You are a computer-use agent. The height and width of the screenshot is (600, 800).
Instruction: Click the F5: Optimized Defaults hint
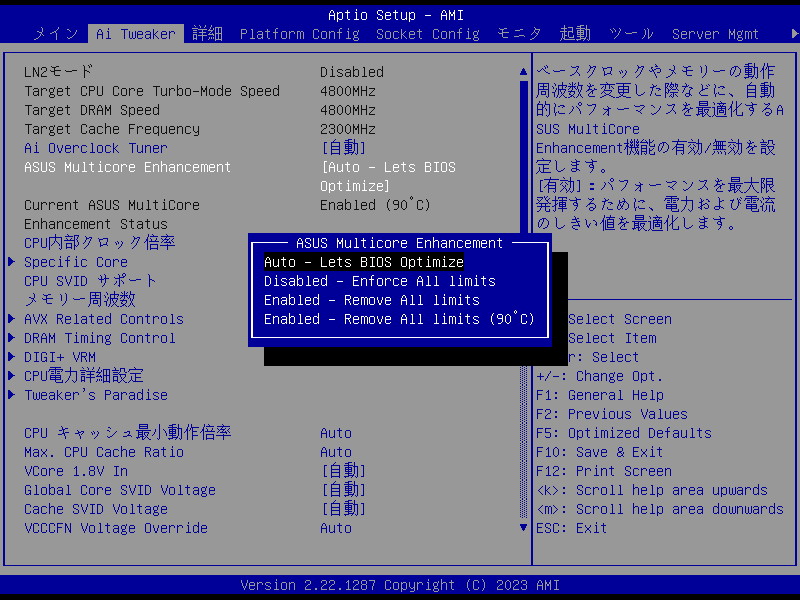click(x=623, y=433)
